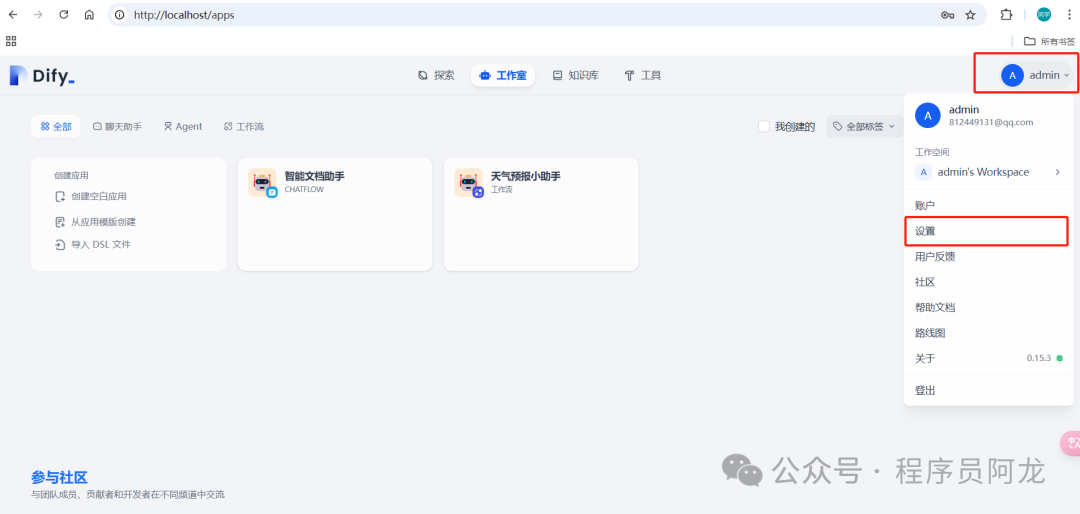Open the browser extensions puzzle icon
This screenshot has width=1080, height=514.
pos(1006,15)
